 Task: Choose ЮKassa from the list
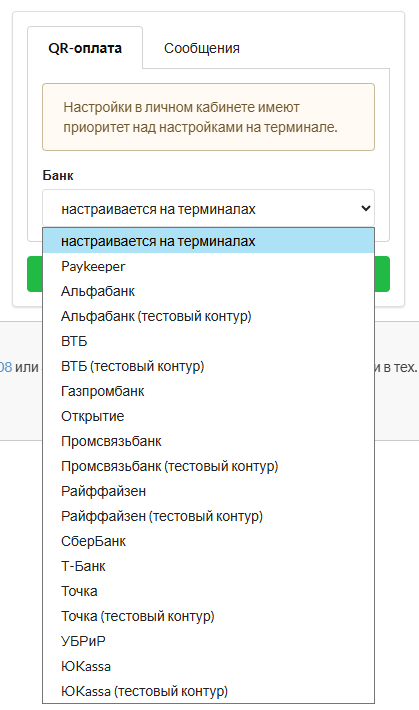point(208,666)
